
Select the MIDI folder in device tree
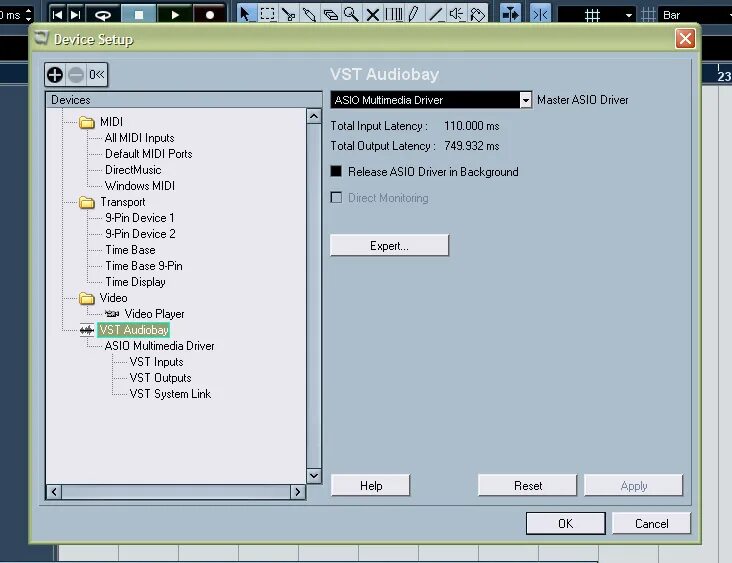[x=111, y=122]
